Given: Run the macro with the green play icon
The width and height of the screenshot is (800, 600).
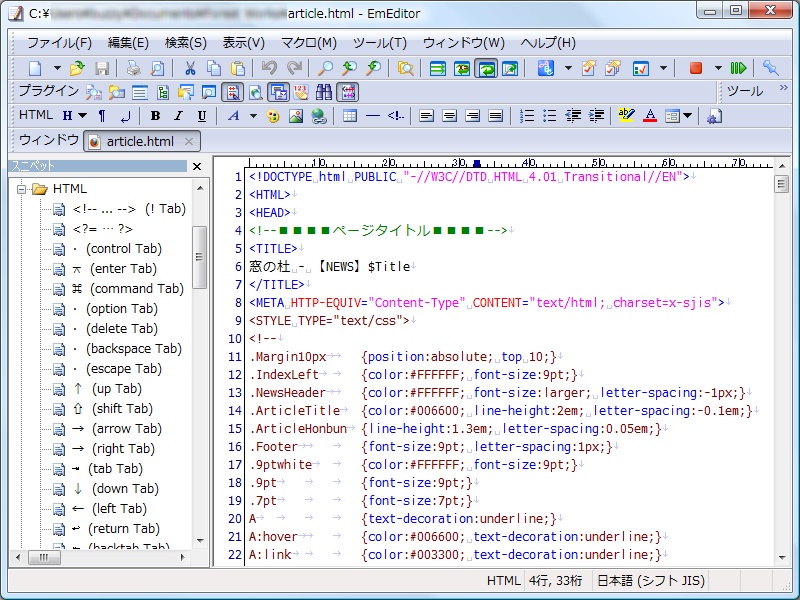Looking at the screenshot, I should point(737,68).
